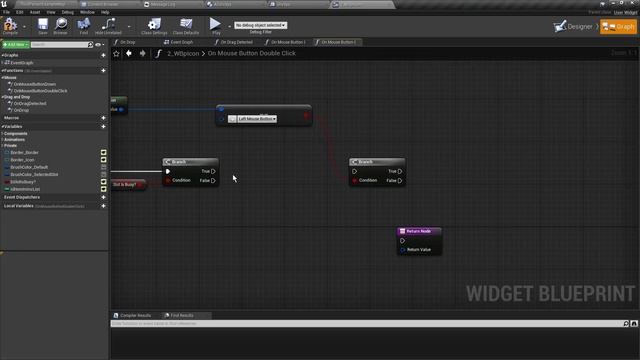Expand the Components variable category
This screenshot has width=640, height=360.
point(2,134)
